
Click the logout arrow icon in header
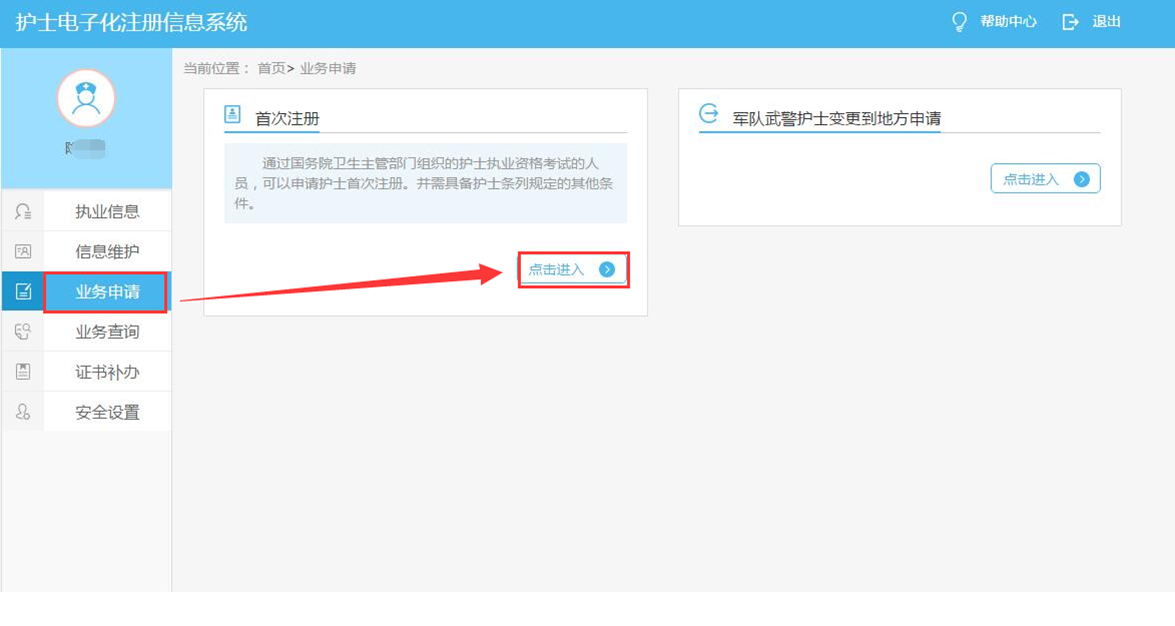(x=1070, y=22)
